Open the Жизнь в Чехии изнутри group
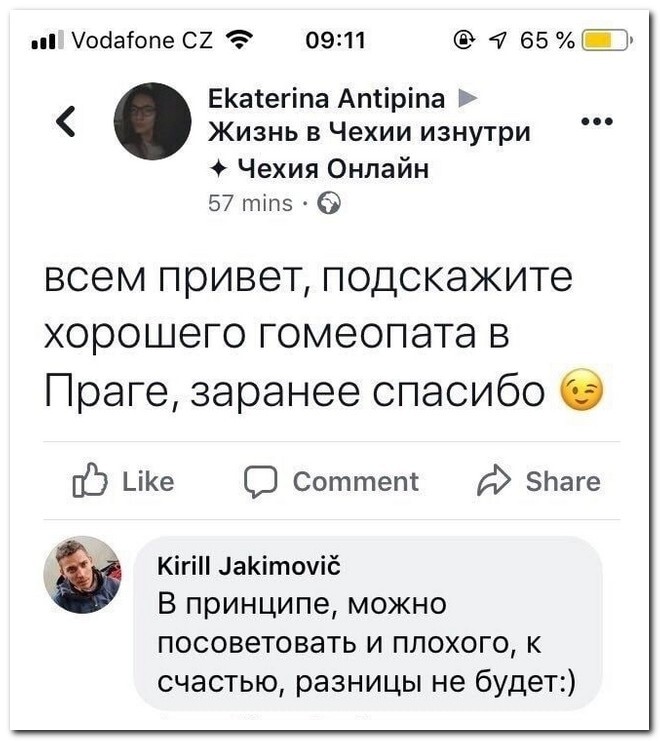 369,133
